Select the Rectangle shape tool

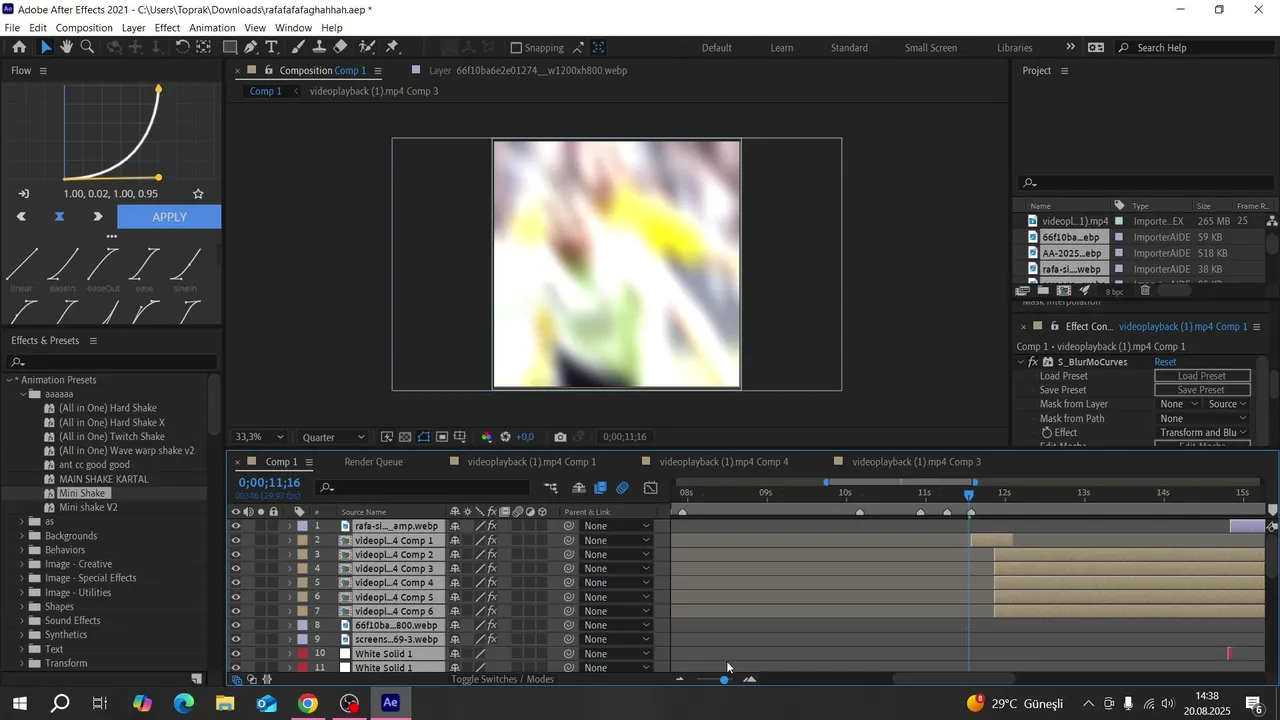point(230,47)
